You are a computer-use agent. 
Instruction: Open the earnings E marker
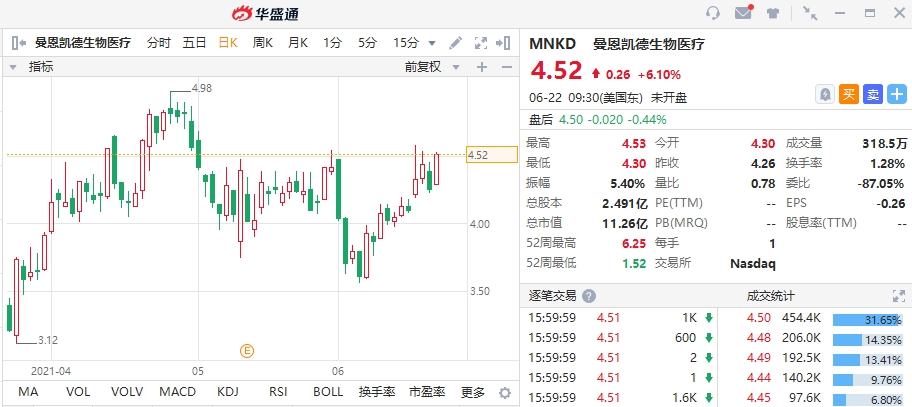247,351
